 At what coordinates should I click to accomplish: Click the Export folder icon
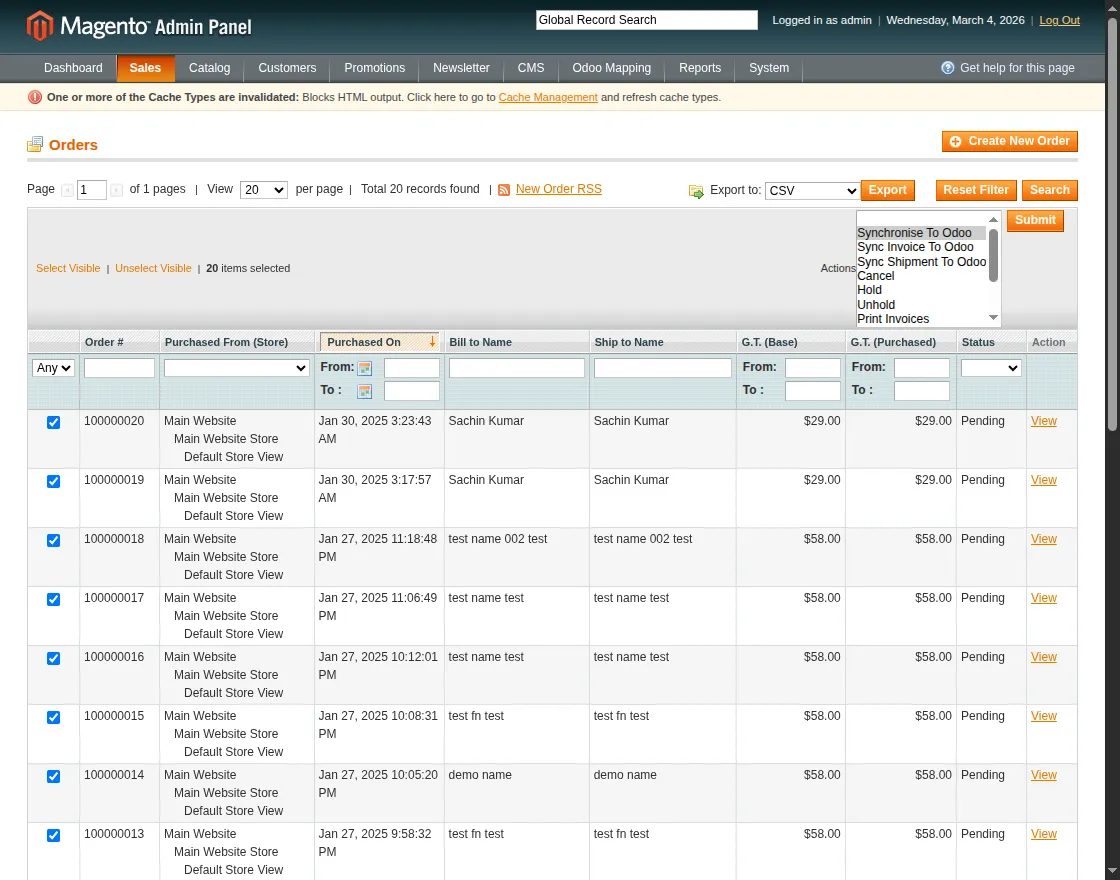pyautogui.click(x=696, y=191)
